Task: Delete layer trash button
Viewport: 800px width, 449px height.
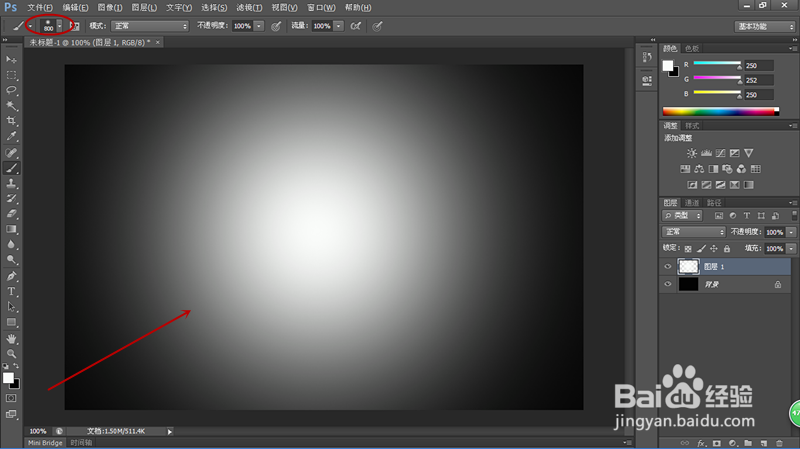Action: [x=779, y=443]
